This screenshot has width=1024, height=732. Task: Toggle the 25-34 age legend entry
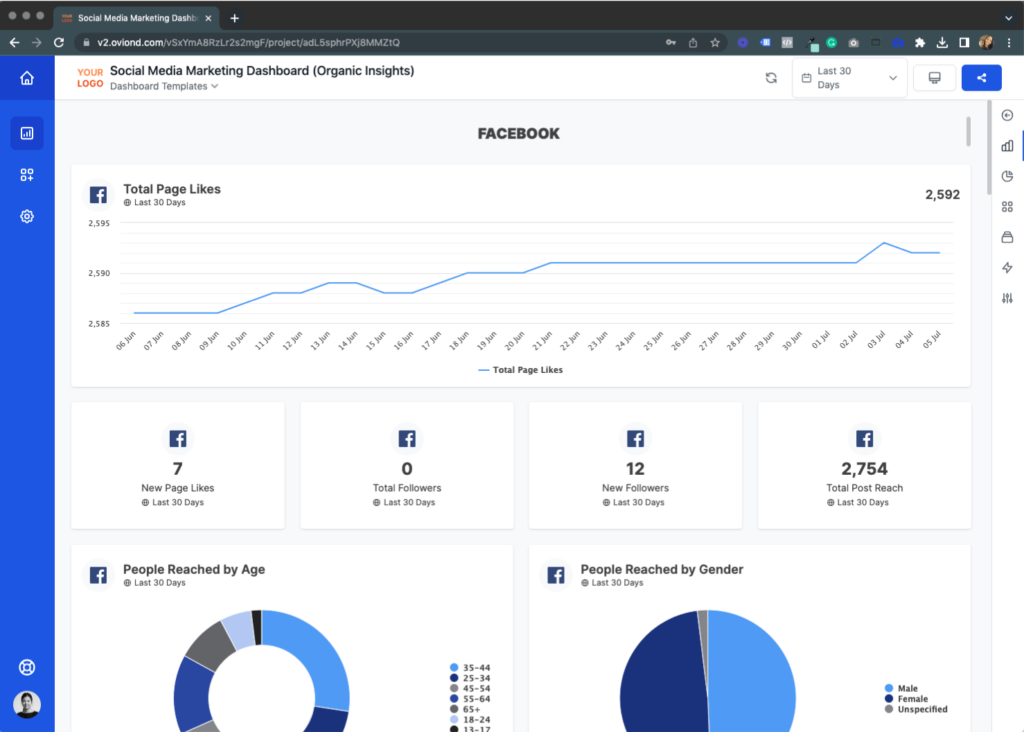tap(470, 678)
